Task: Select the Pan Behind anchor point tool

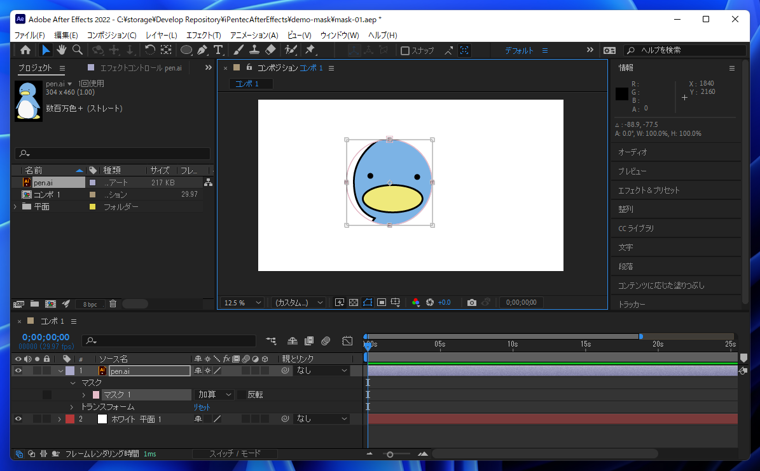Action: coord(166,50)
